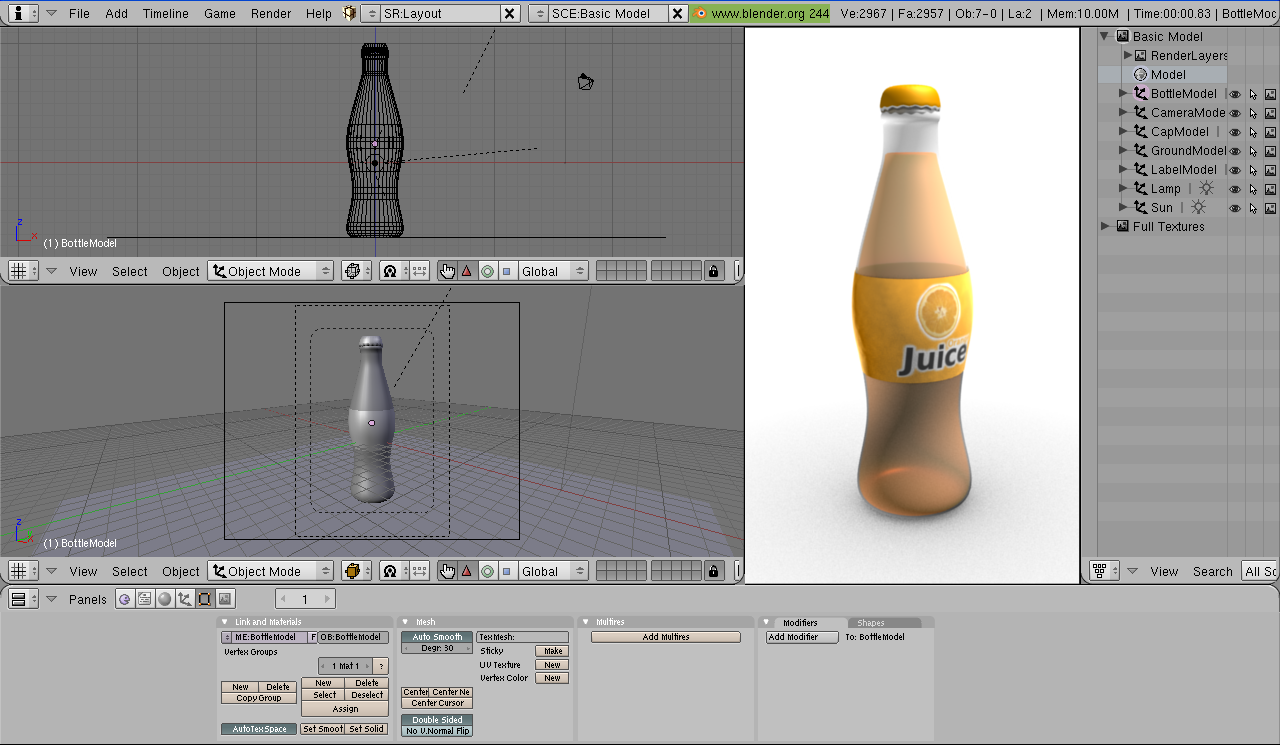Viewport: 1280px width, 745px height.
Task: Expand the Full Textures tree entry
Action: tap(1104, 226)
